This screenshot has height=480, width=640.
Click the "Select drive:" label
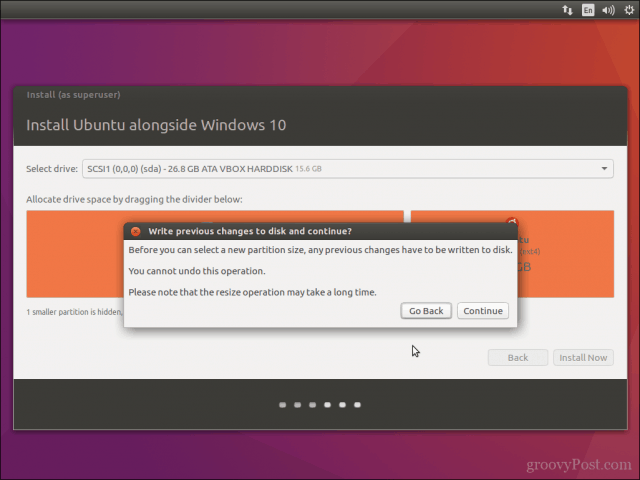pos(52,169)
